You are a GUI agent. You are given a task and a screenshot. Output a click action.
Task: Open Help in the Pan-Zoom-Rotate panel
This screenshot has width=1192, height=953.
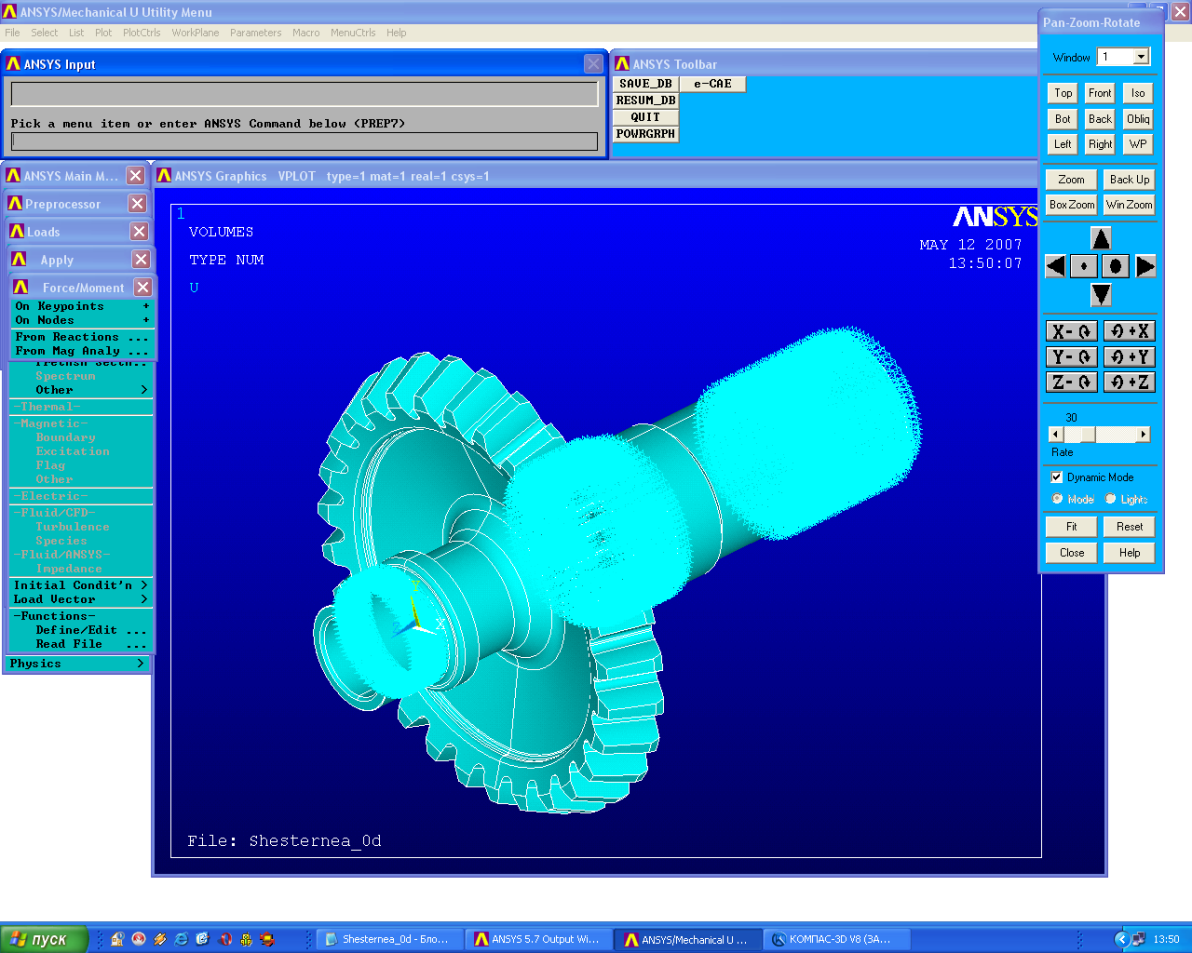click(x=1129, y=552)
